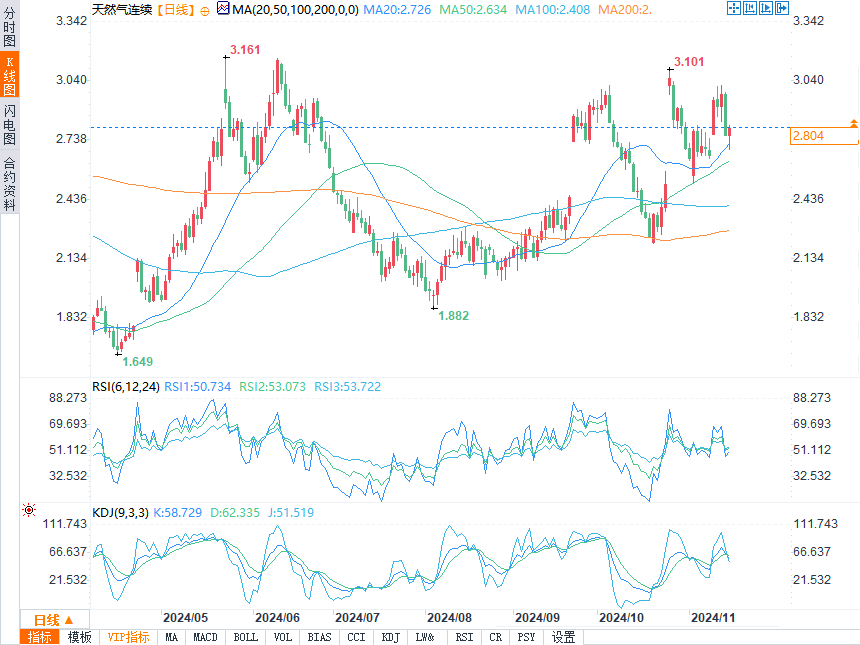Apply the CR indicator button

pos(496,637)
